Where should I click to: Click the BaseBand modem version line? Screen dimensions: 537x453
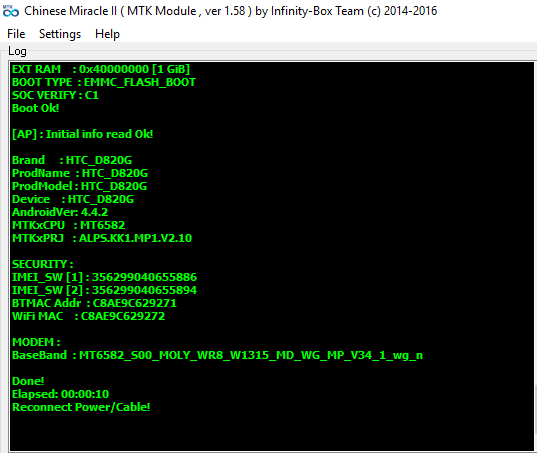click(217, 355)
